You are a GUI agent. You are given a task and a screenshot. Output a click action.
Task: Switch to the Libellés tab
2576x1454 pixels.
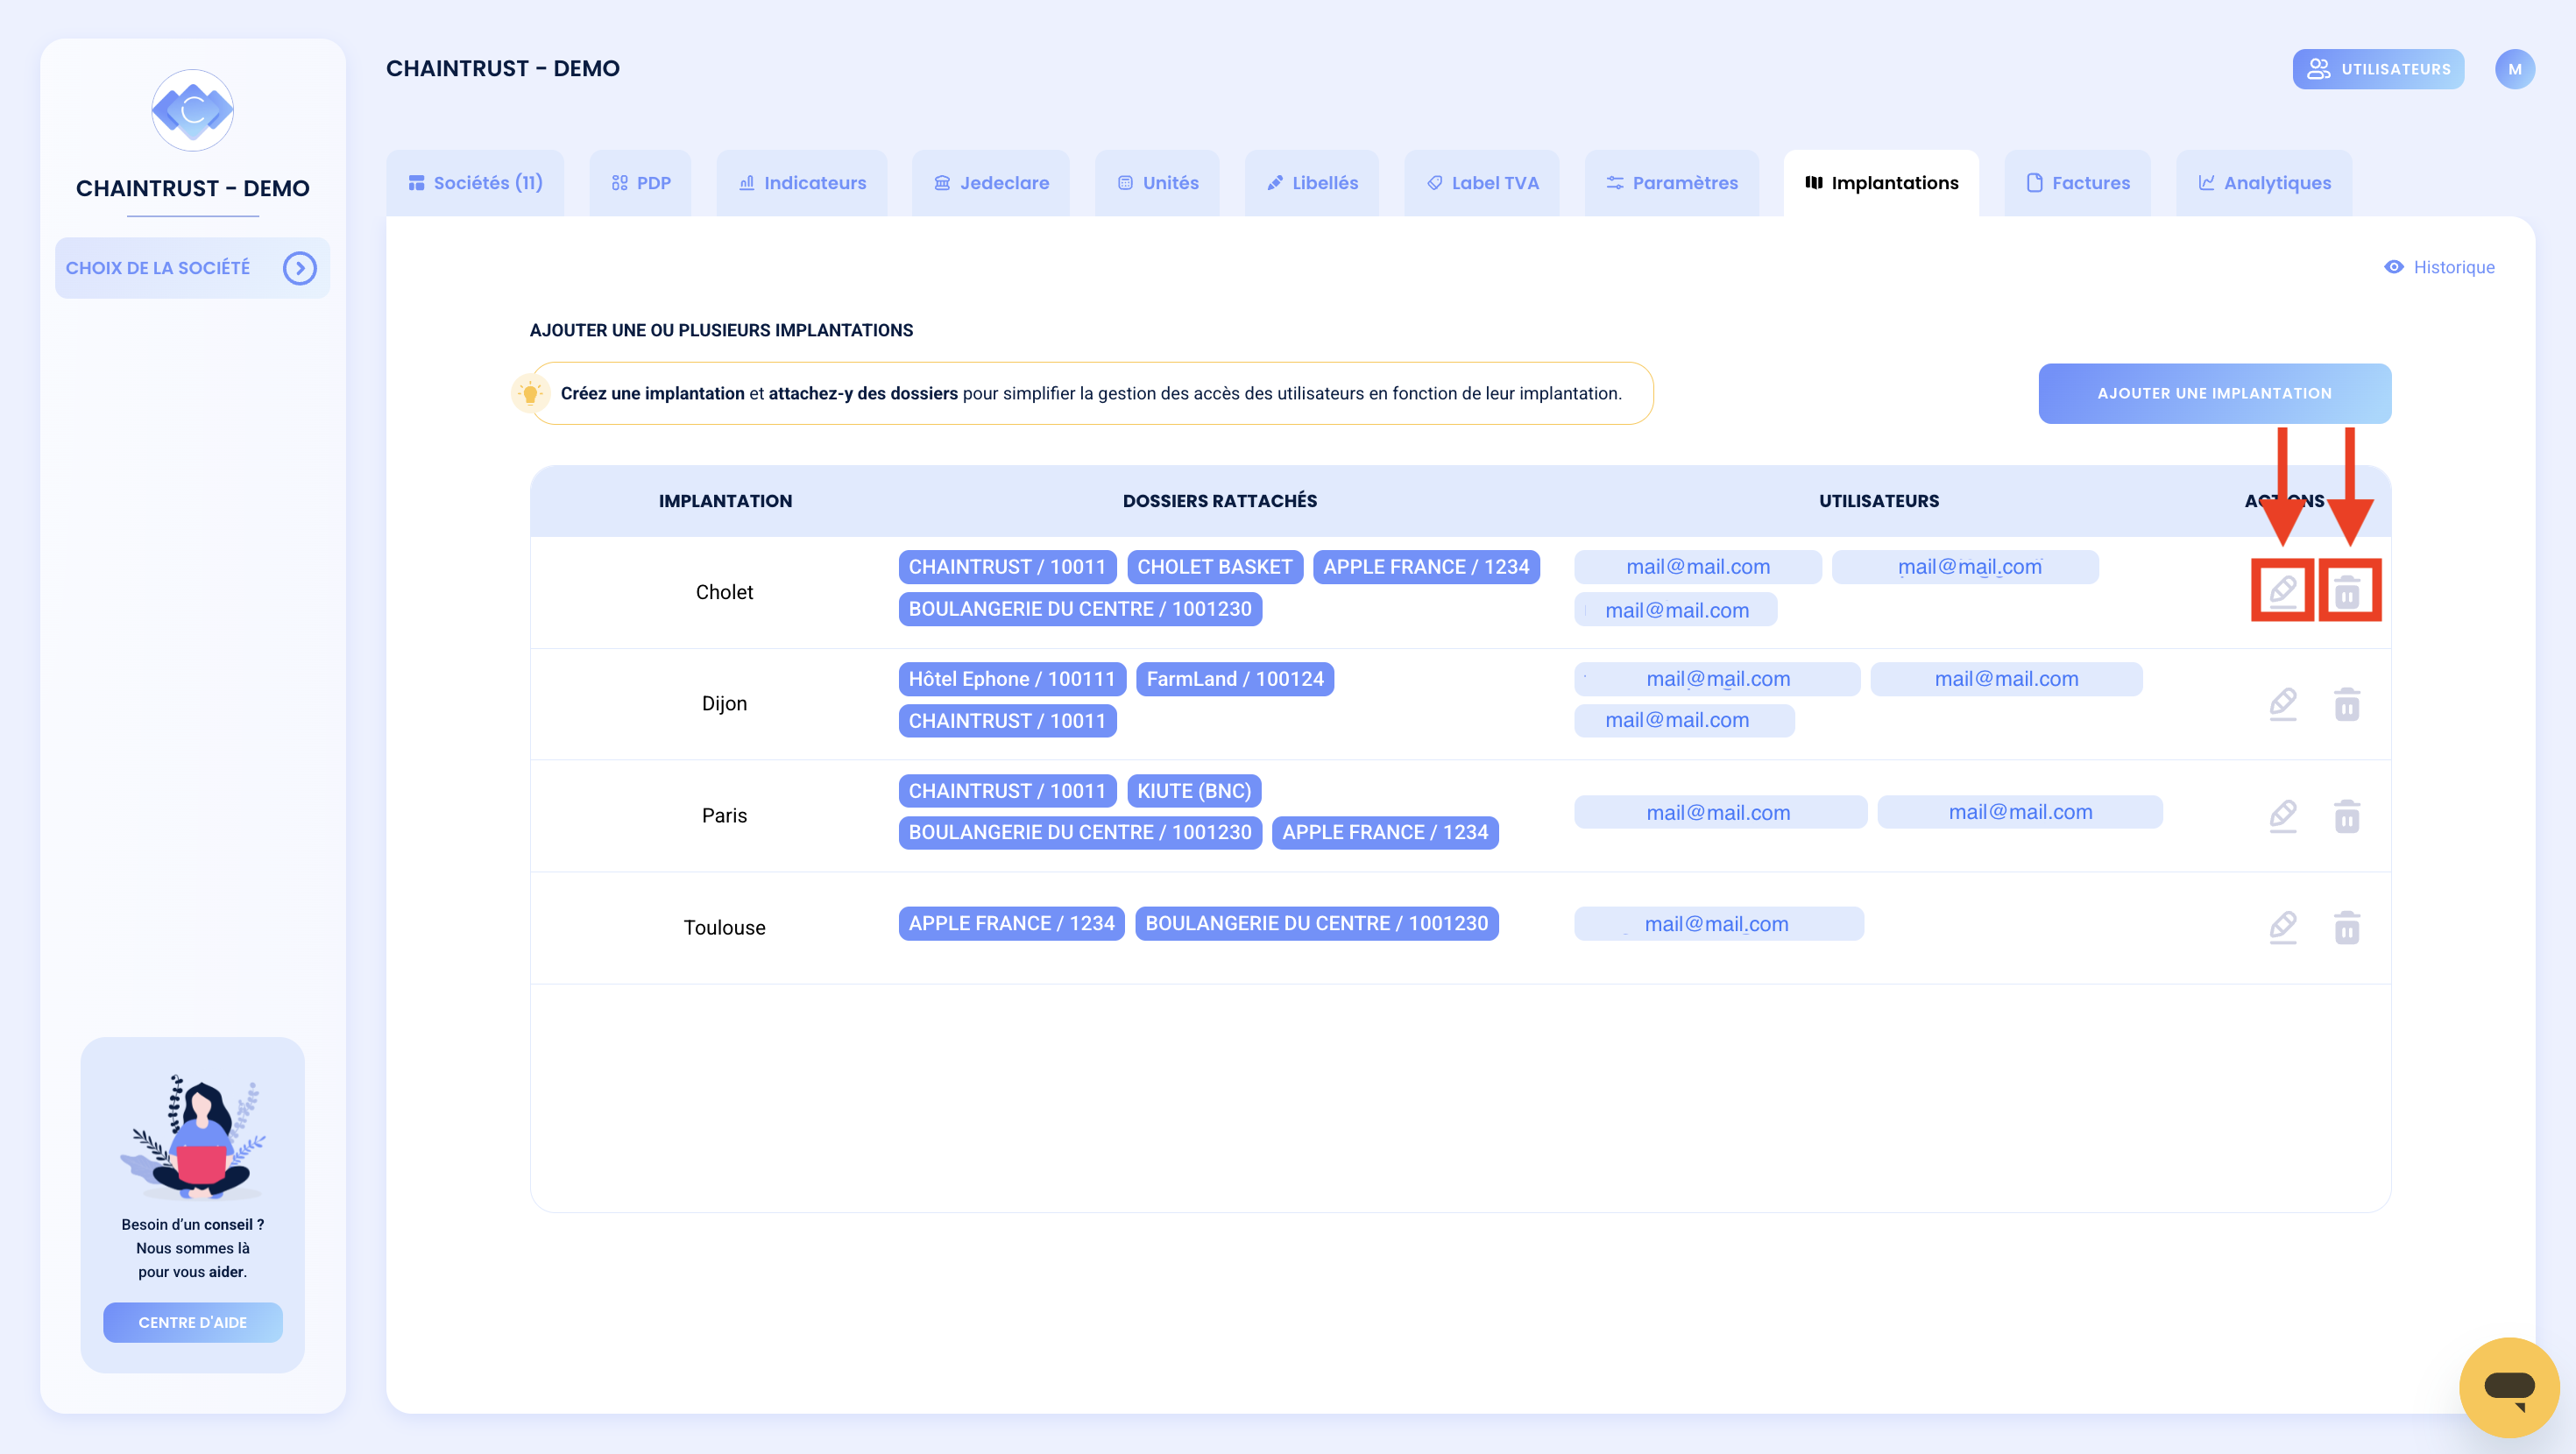1312,183
